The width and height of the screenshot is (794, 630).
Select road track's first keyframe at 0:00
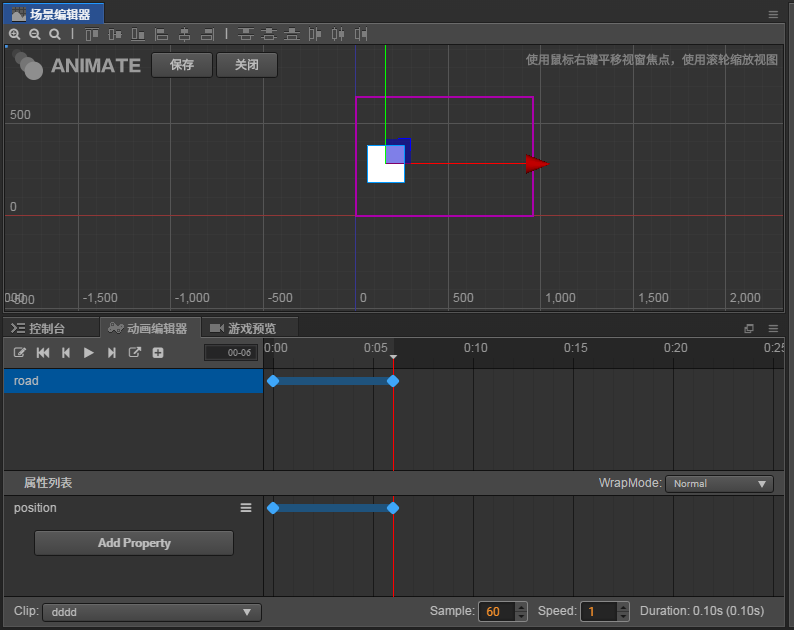tap(273, 381)
